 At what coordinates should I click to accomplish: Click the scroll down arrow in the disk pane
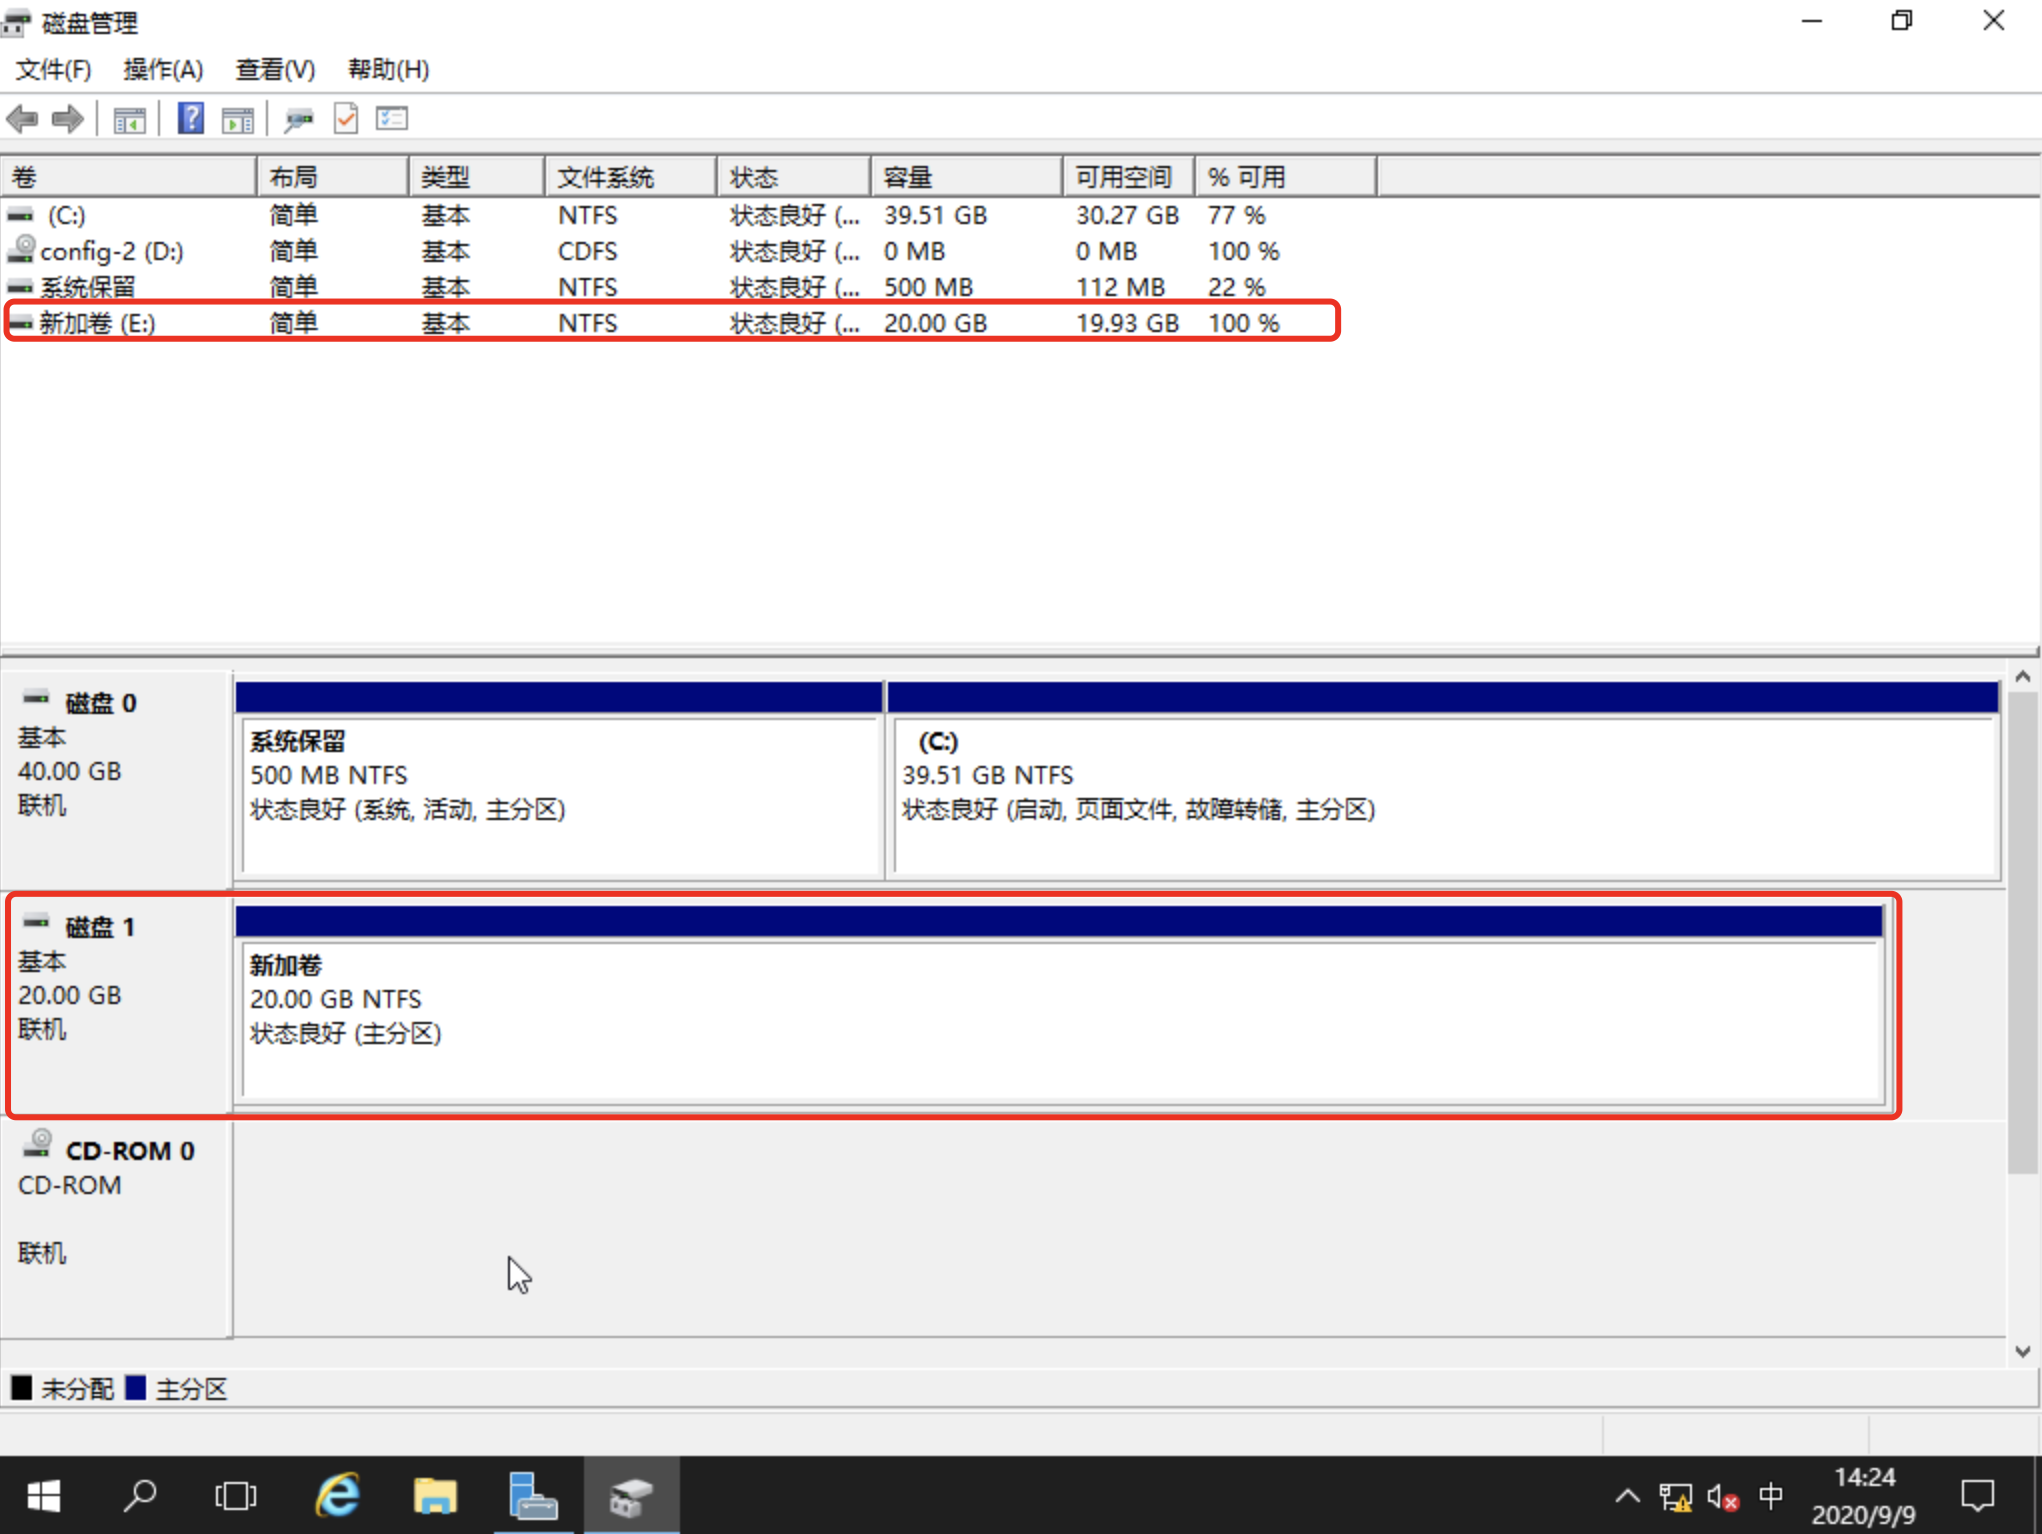pyautogui.click(x=2022, y=1351)
